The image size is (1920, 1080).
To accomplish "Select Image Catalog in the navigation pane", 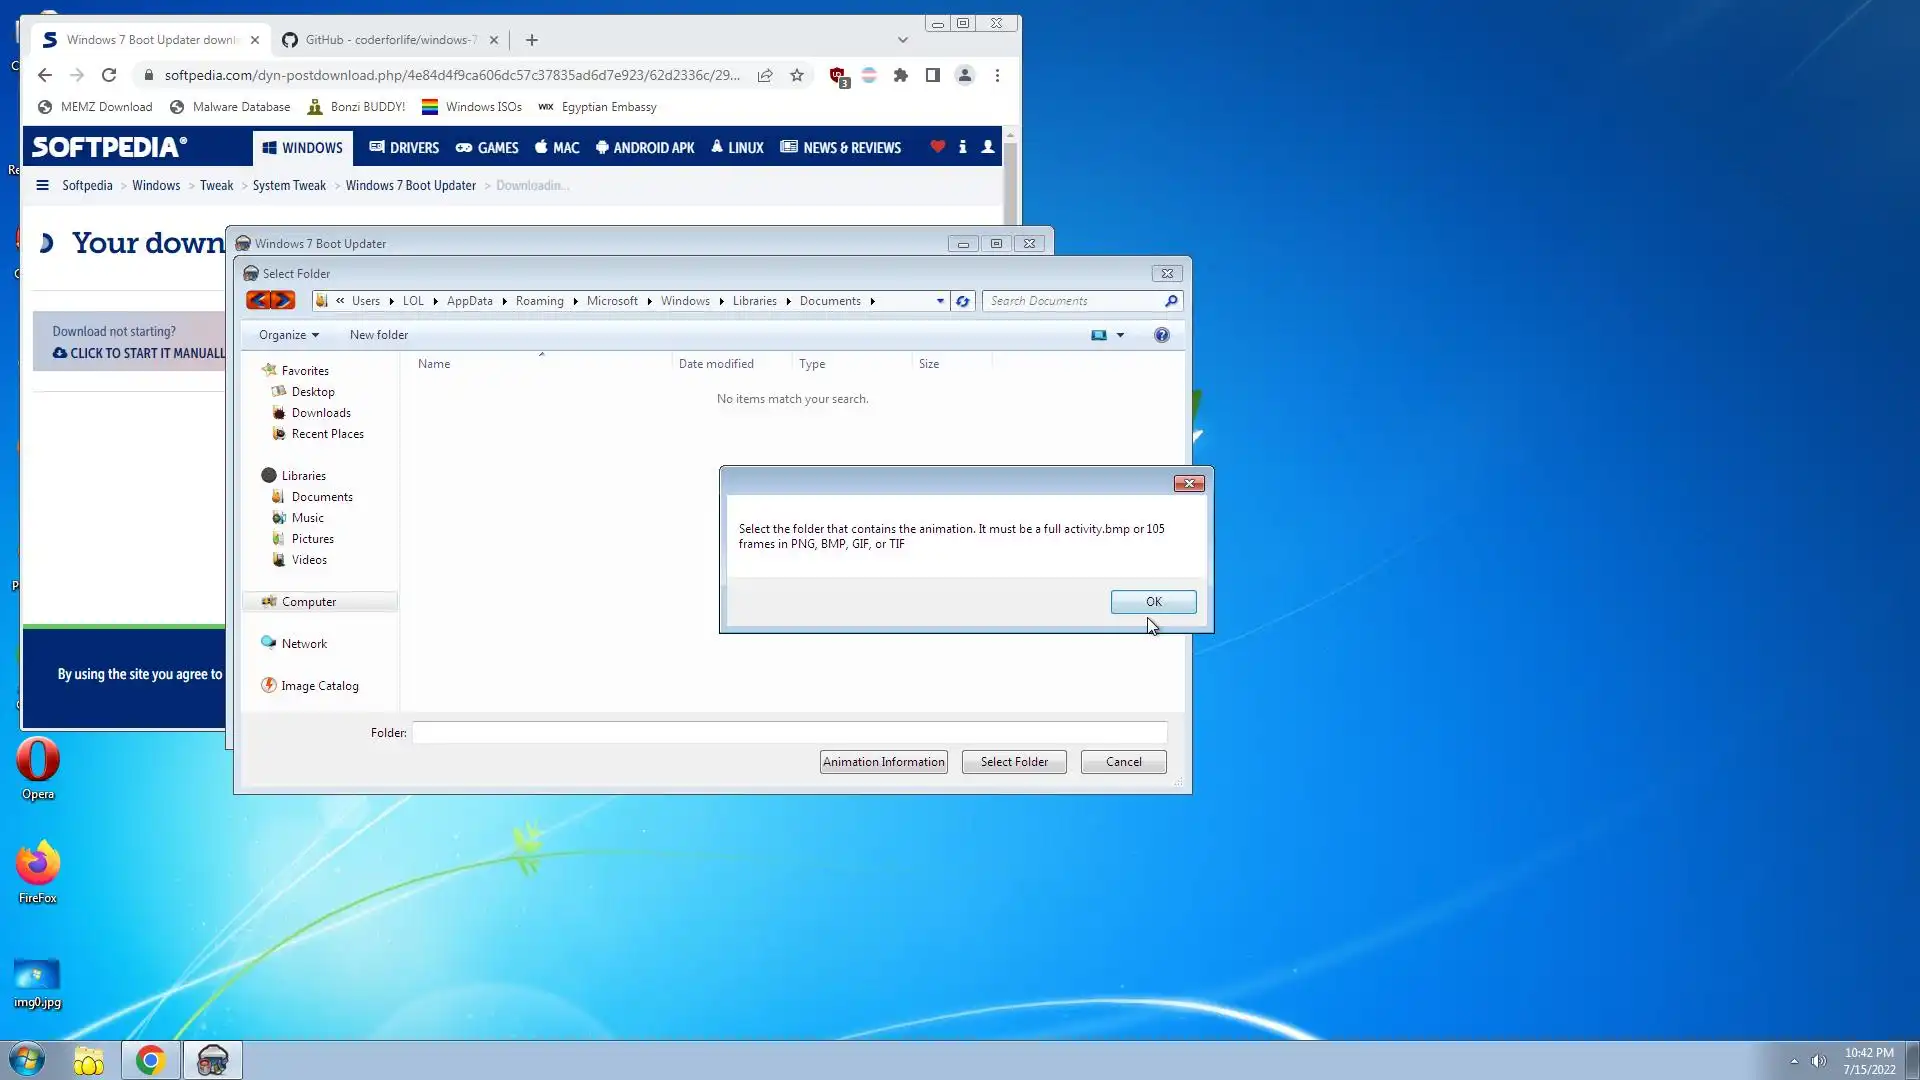I will coord(319,686).
